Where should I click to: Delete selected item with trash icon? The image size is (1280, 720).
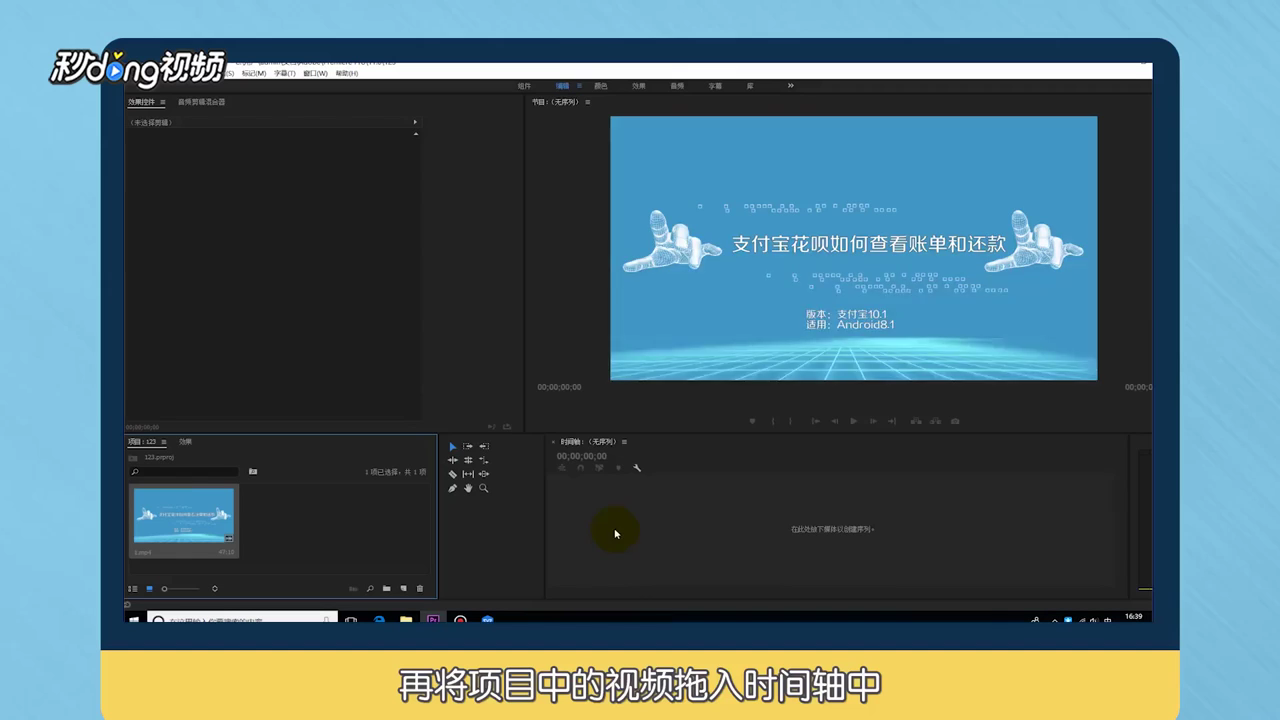coord(420,589)
